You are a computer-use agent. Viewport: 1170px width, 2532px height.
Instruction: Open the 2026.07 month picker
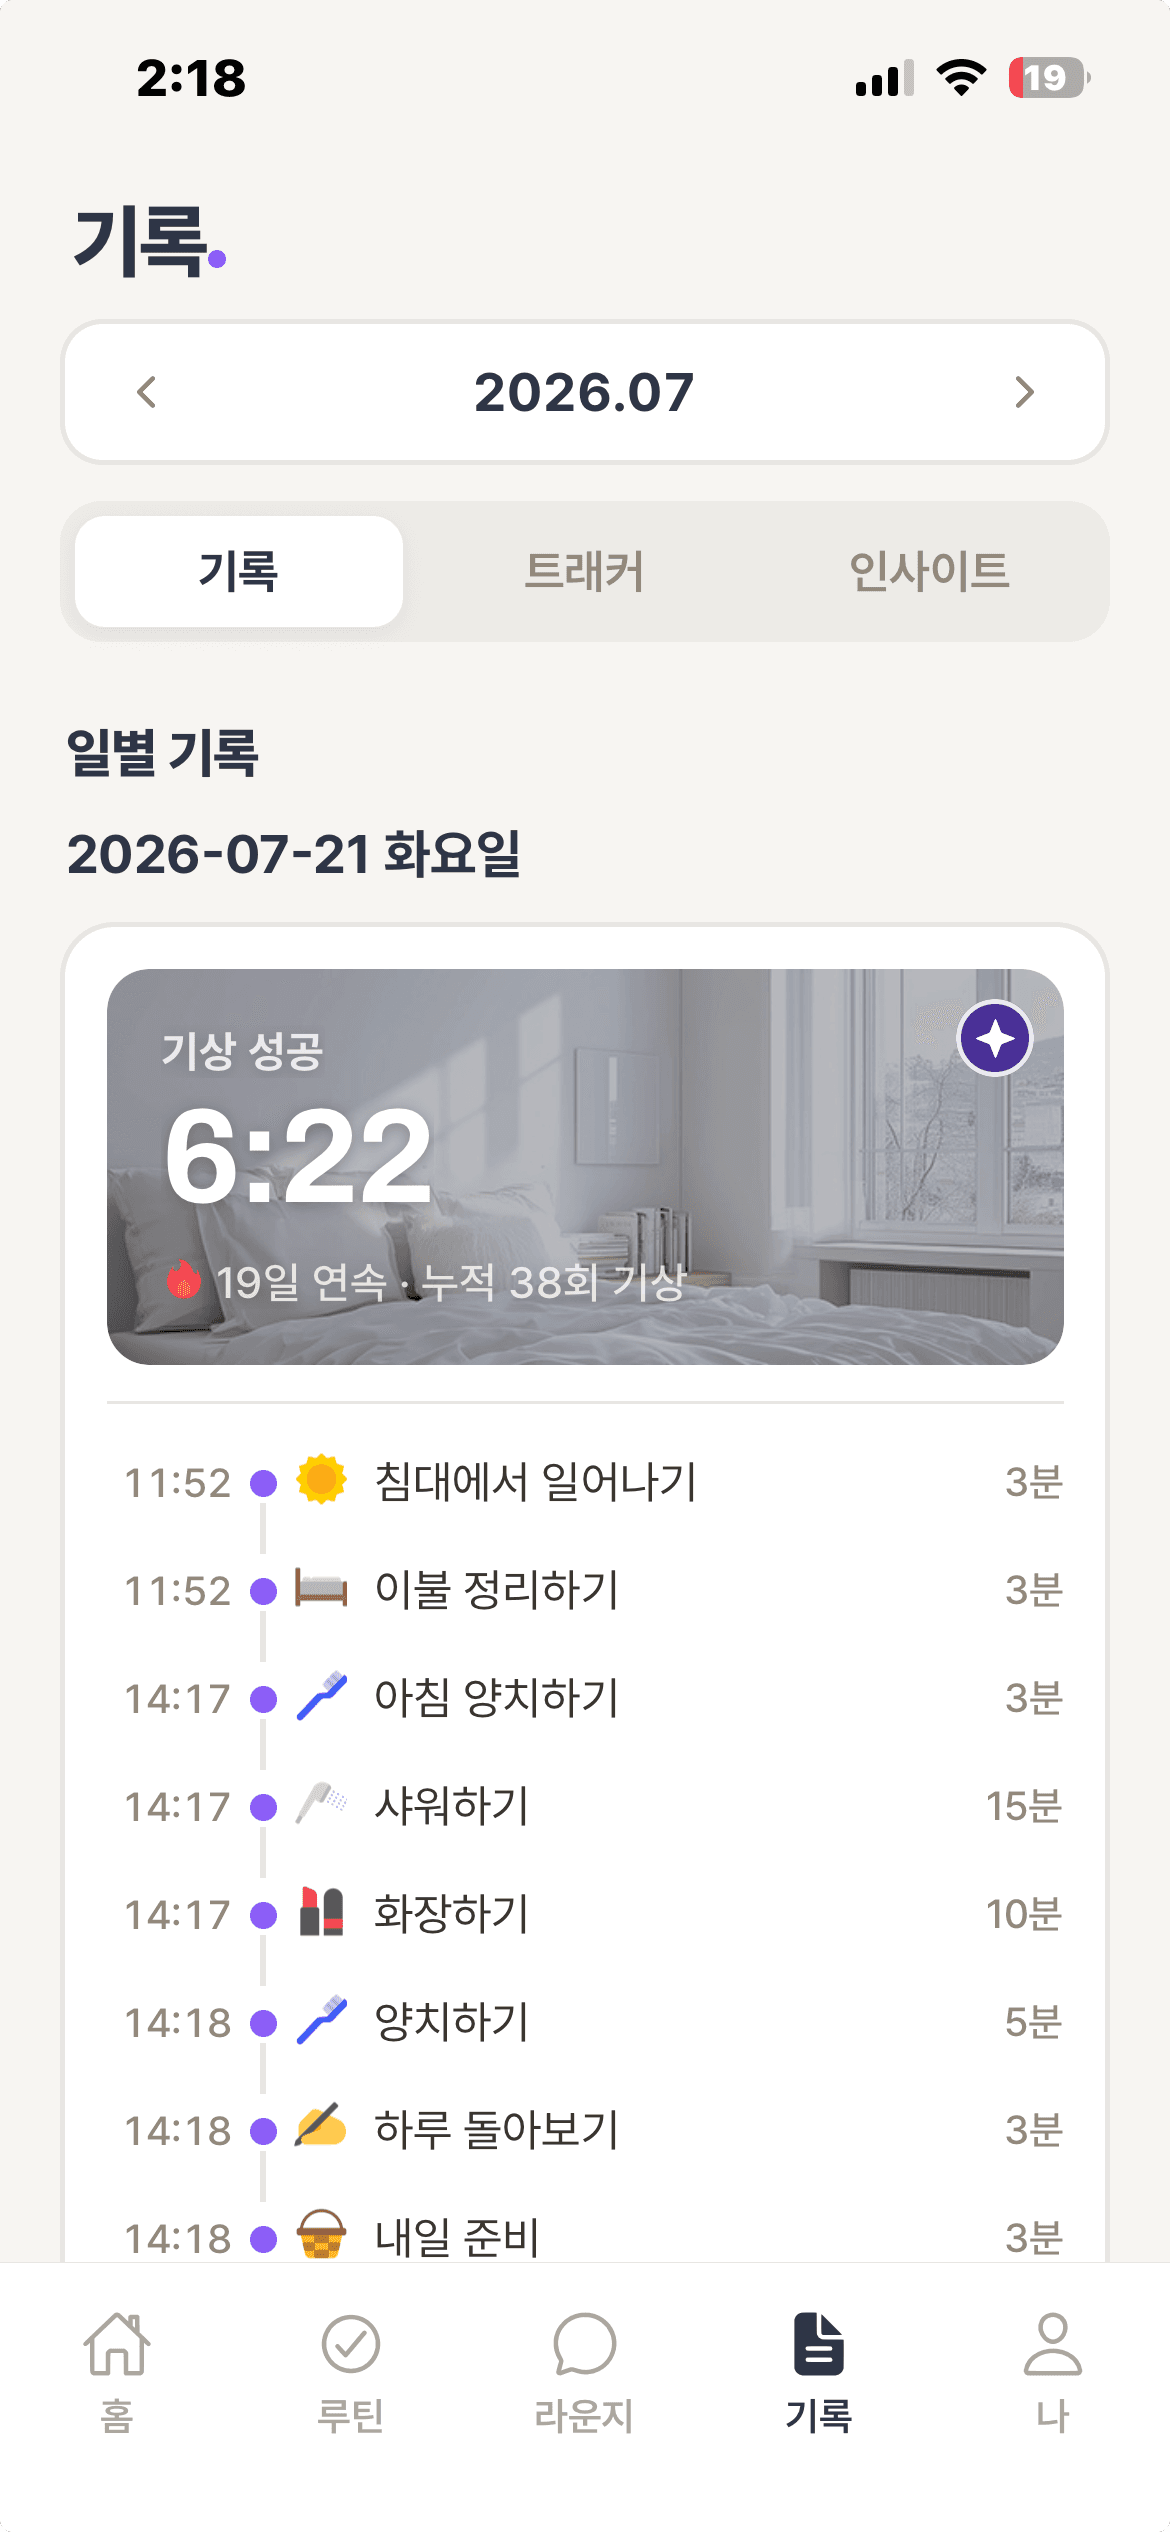(585, 392)
